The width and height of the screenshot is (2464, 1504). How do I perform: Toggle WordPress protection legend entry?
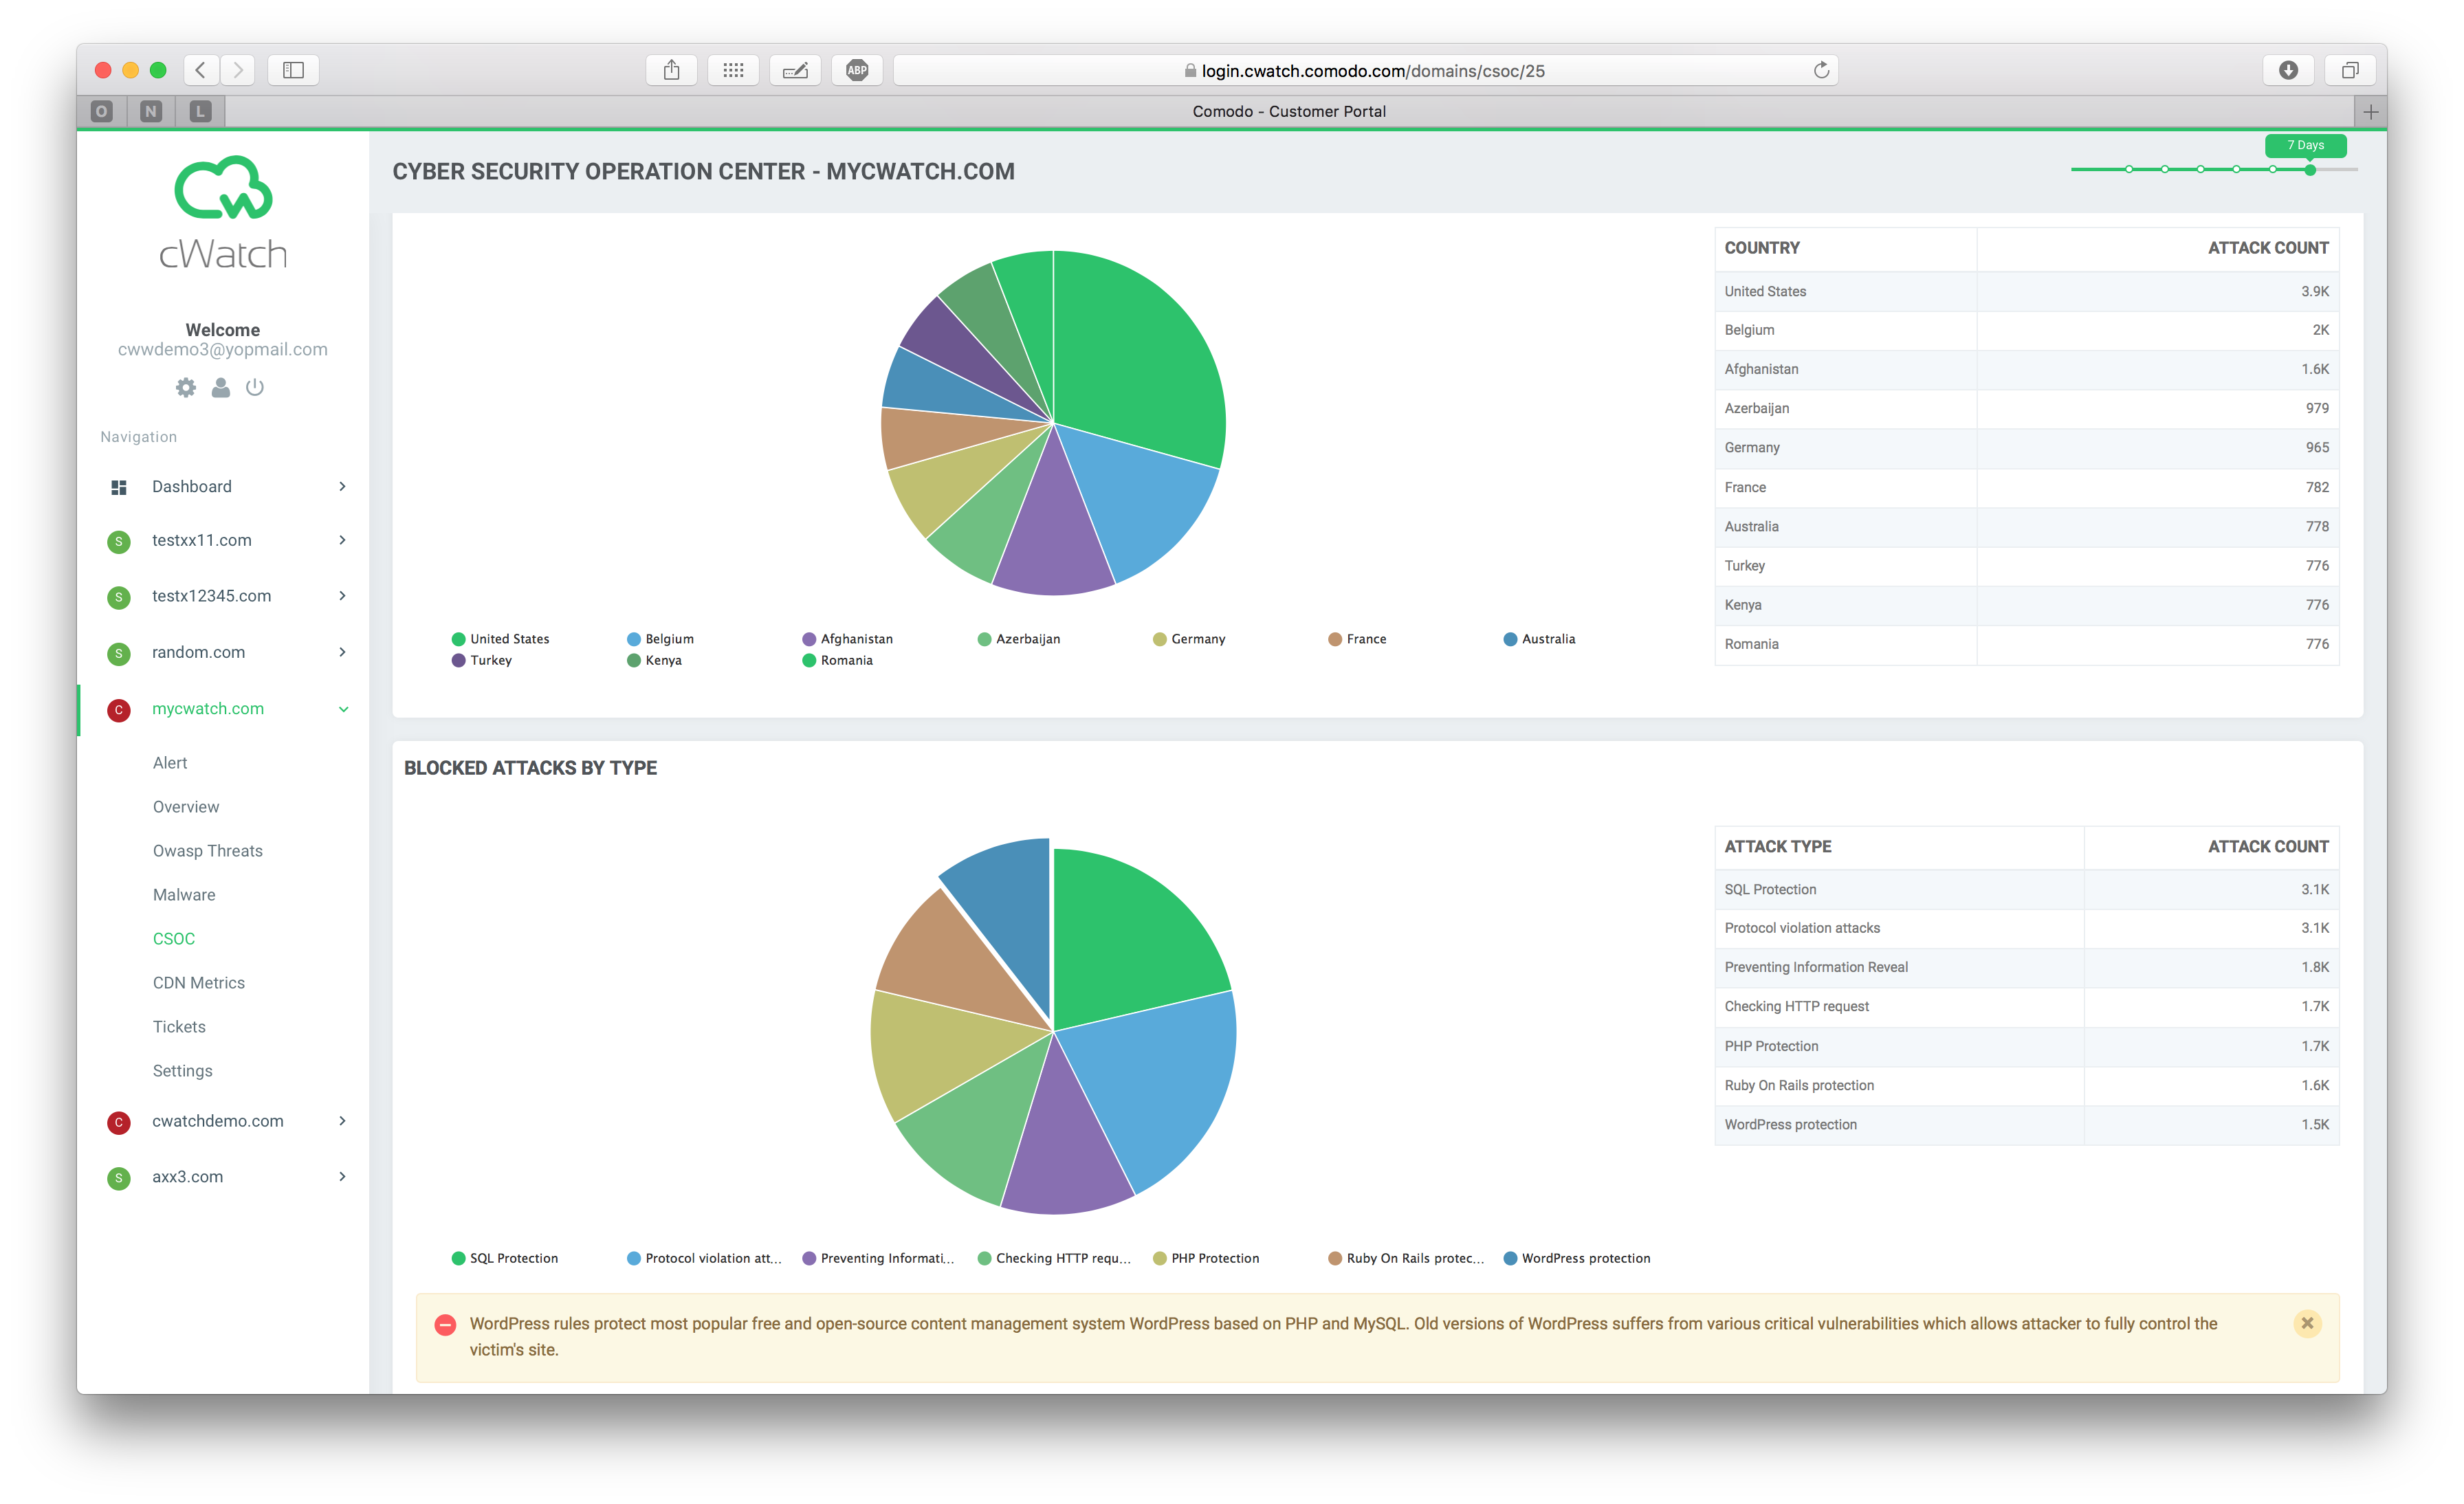[x=1577, y=1258]
